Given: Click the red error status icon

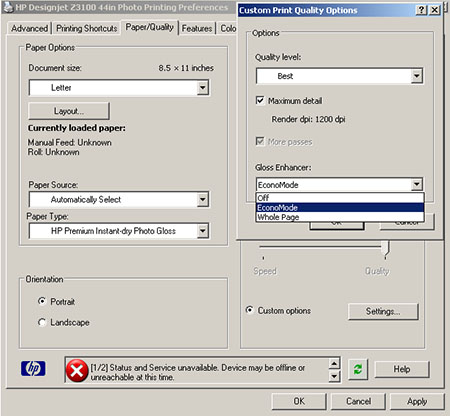Looking at the screenshot, I should pyautogui.click(x=77, y=370).
